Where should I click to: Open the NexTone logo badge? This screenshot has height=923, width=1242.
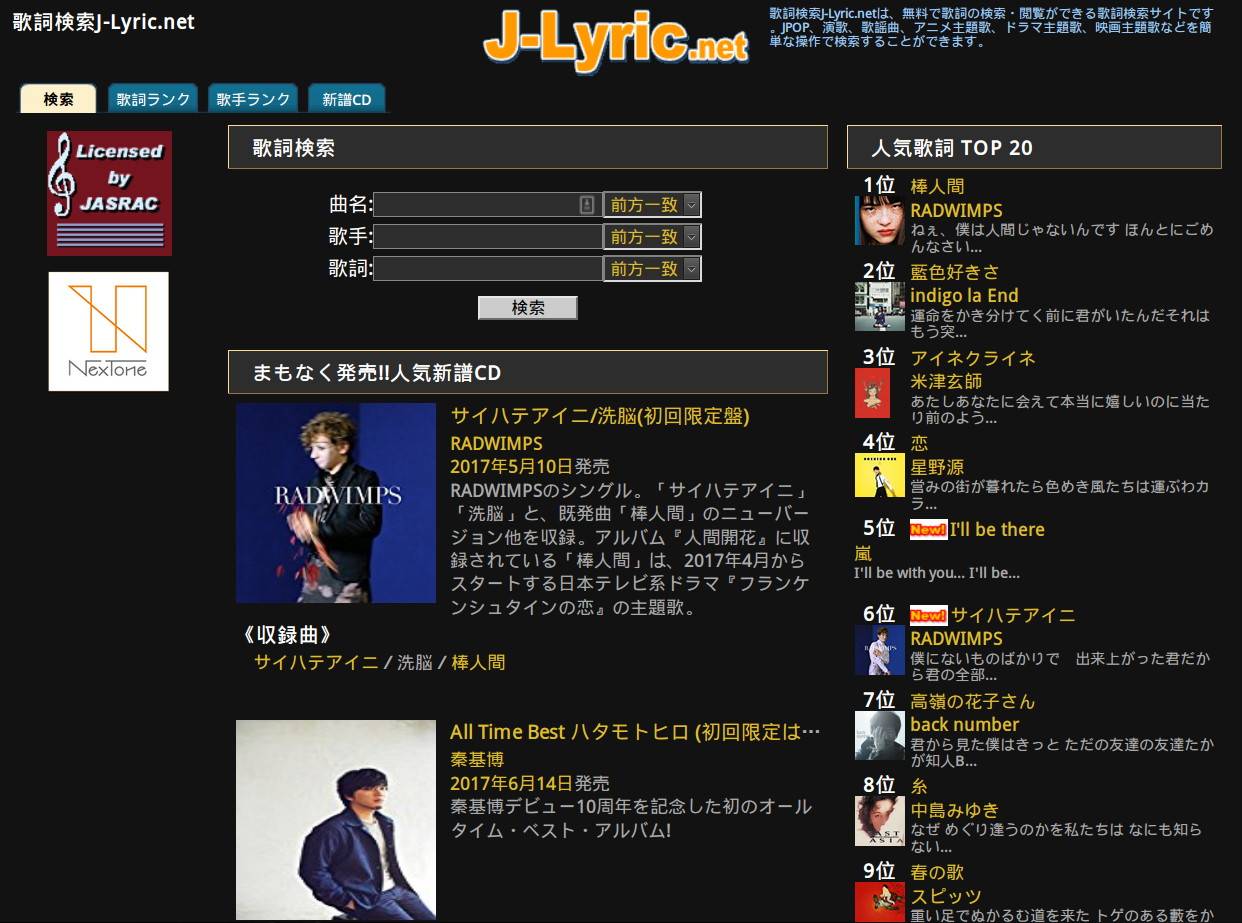[109, 331]
